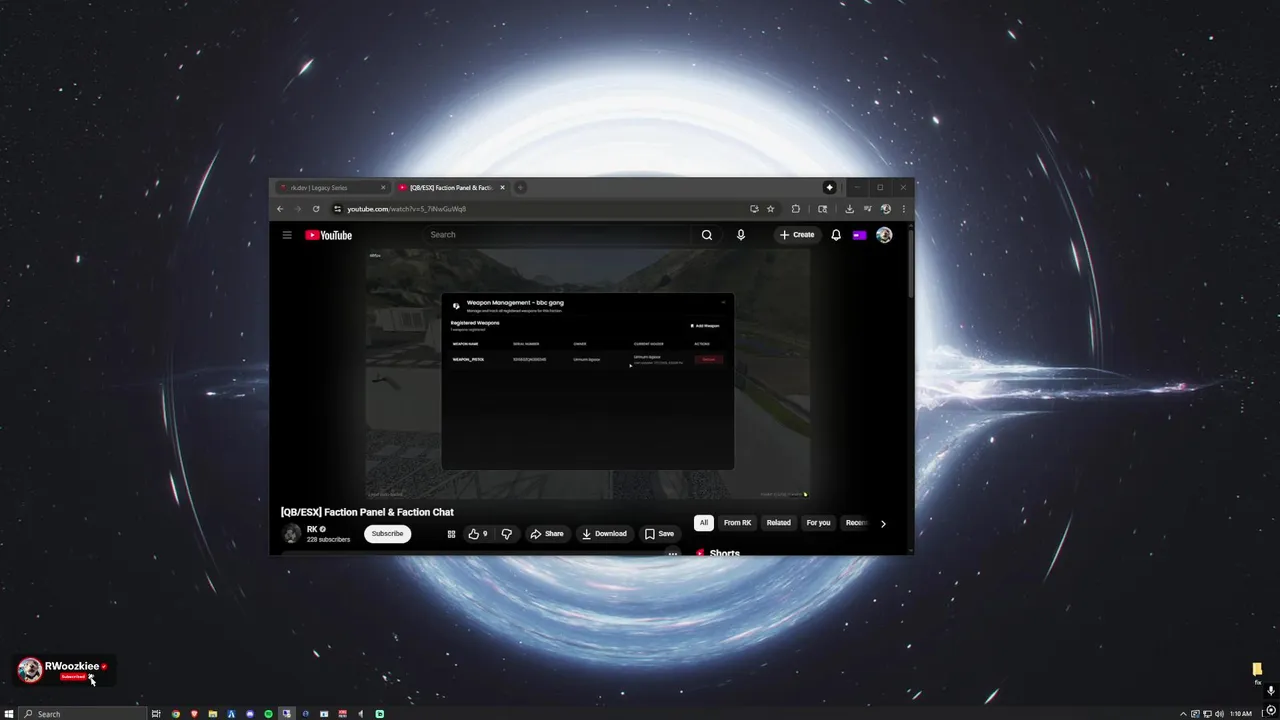Download the Faction Panel video
The image size is (1280, 720).
(x=604, y=534)
